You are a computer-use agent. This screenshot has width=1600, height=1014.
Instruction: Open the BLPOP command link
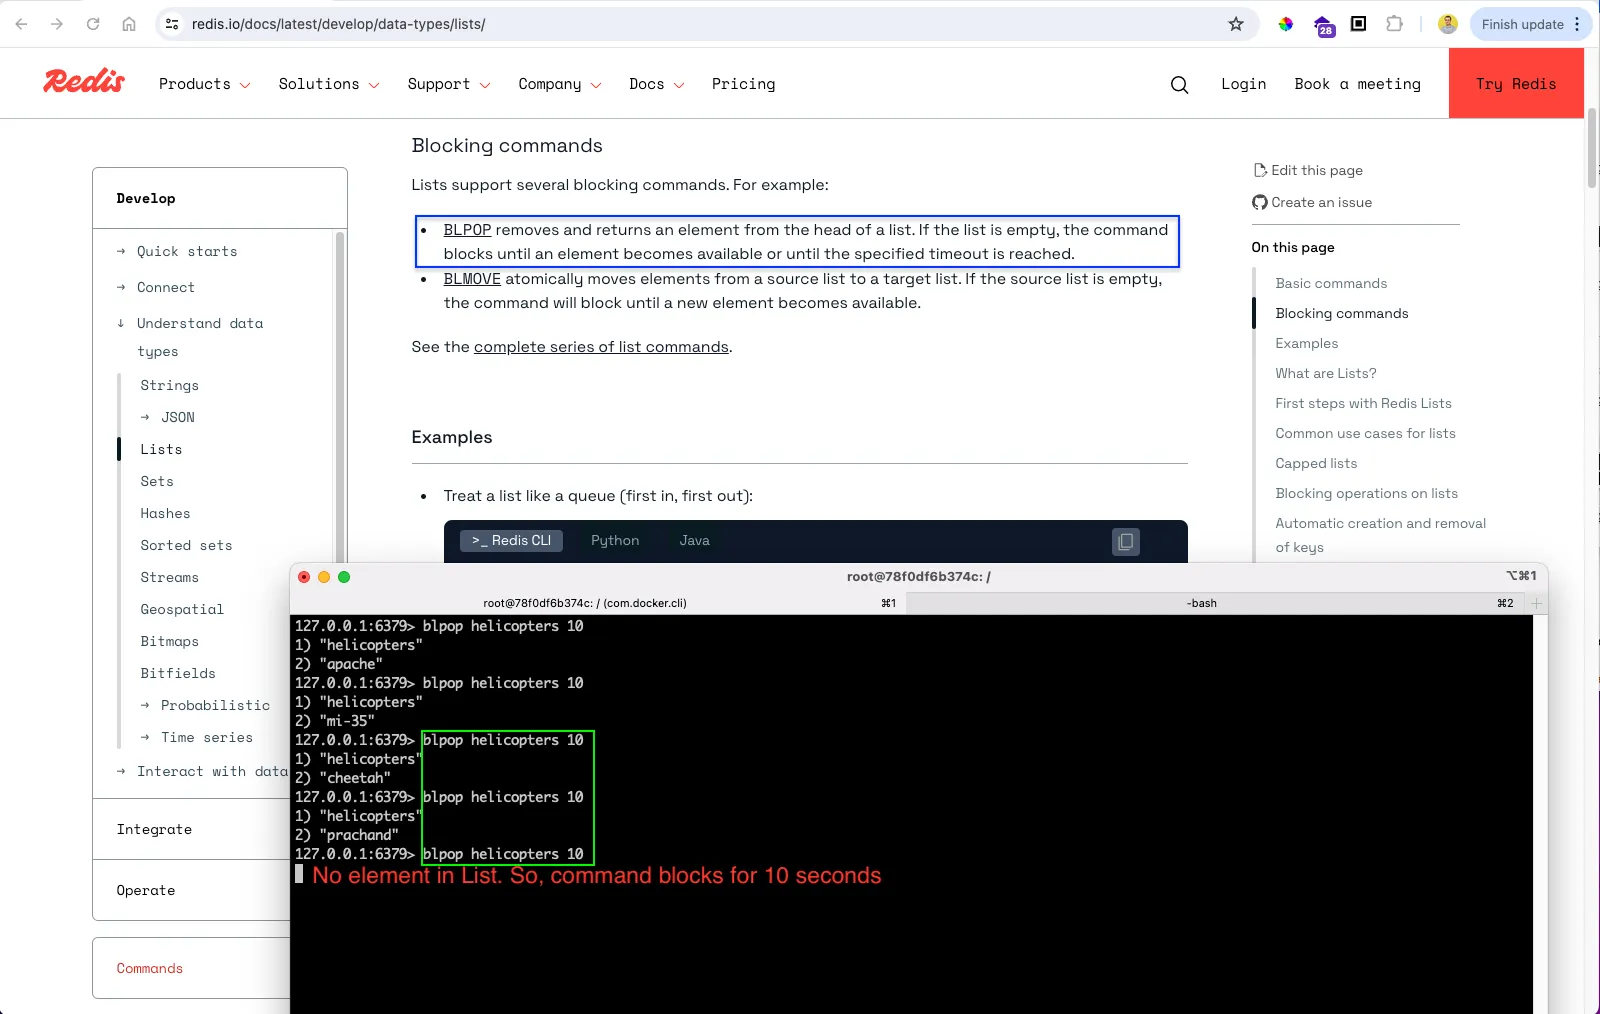tap(467, 230)
